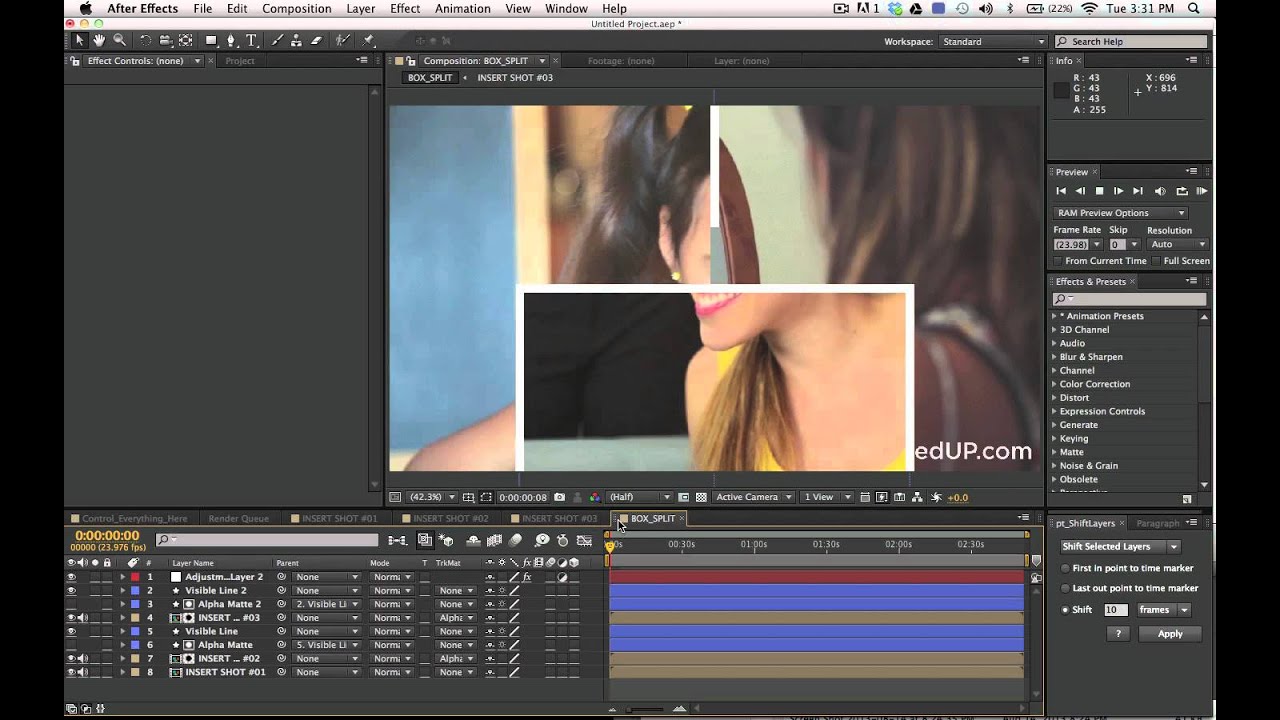Open the RAM Preview Options dropdown
Screen dimensions: 1280x720
pyautogui.click(x=1120, y=213)
